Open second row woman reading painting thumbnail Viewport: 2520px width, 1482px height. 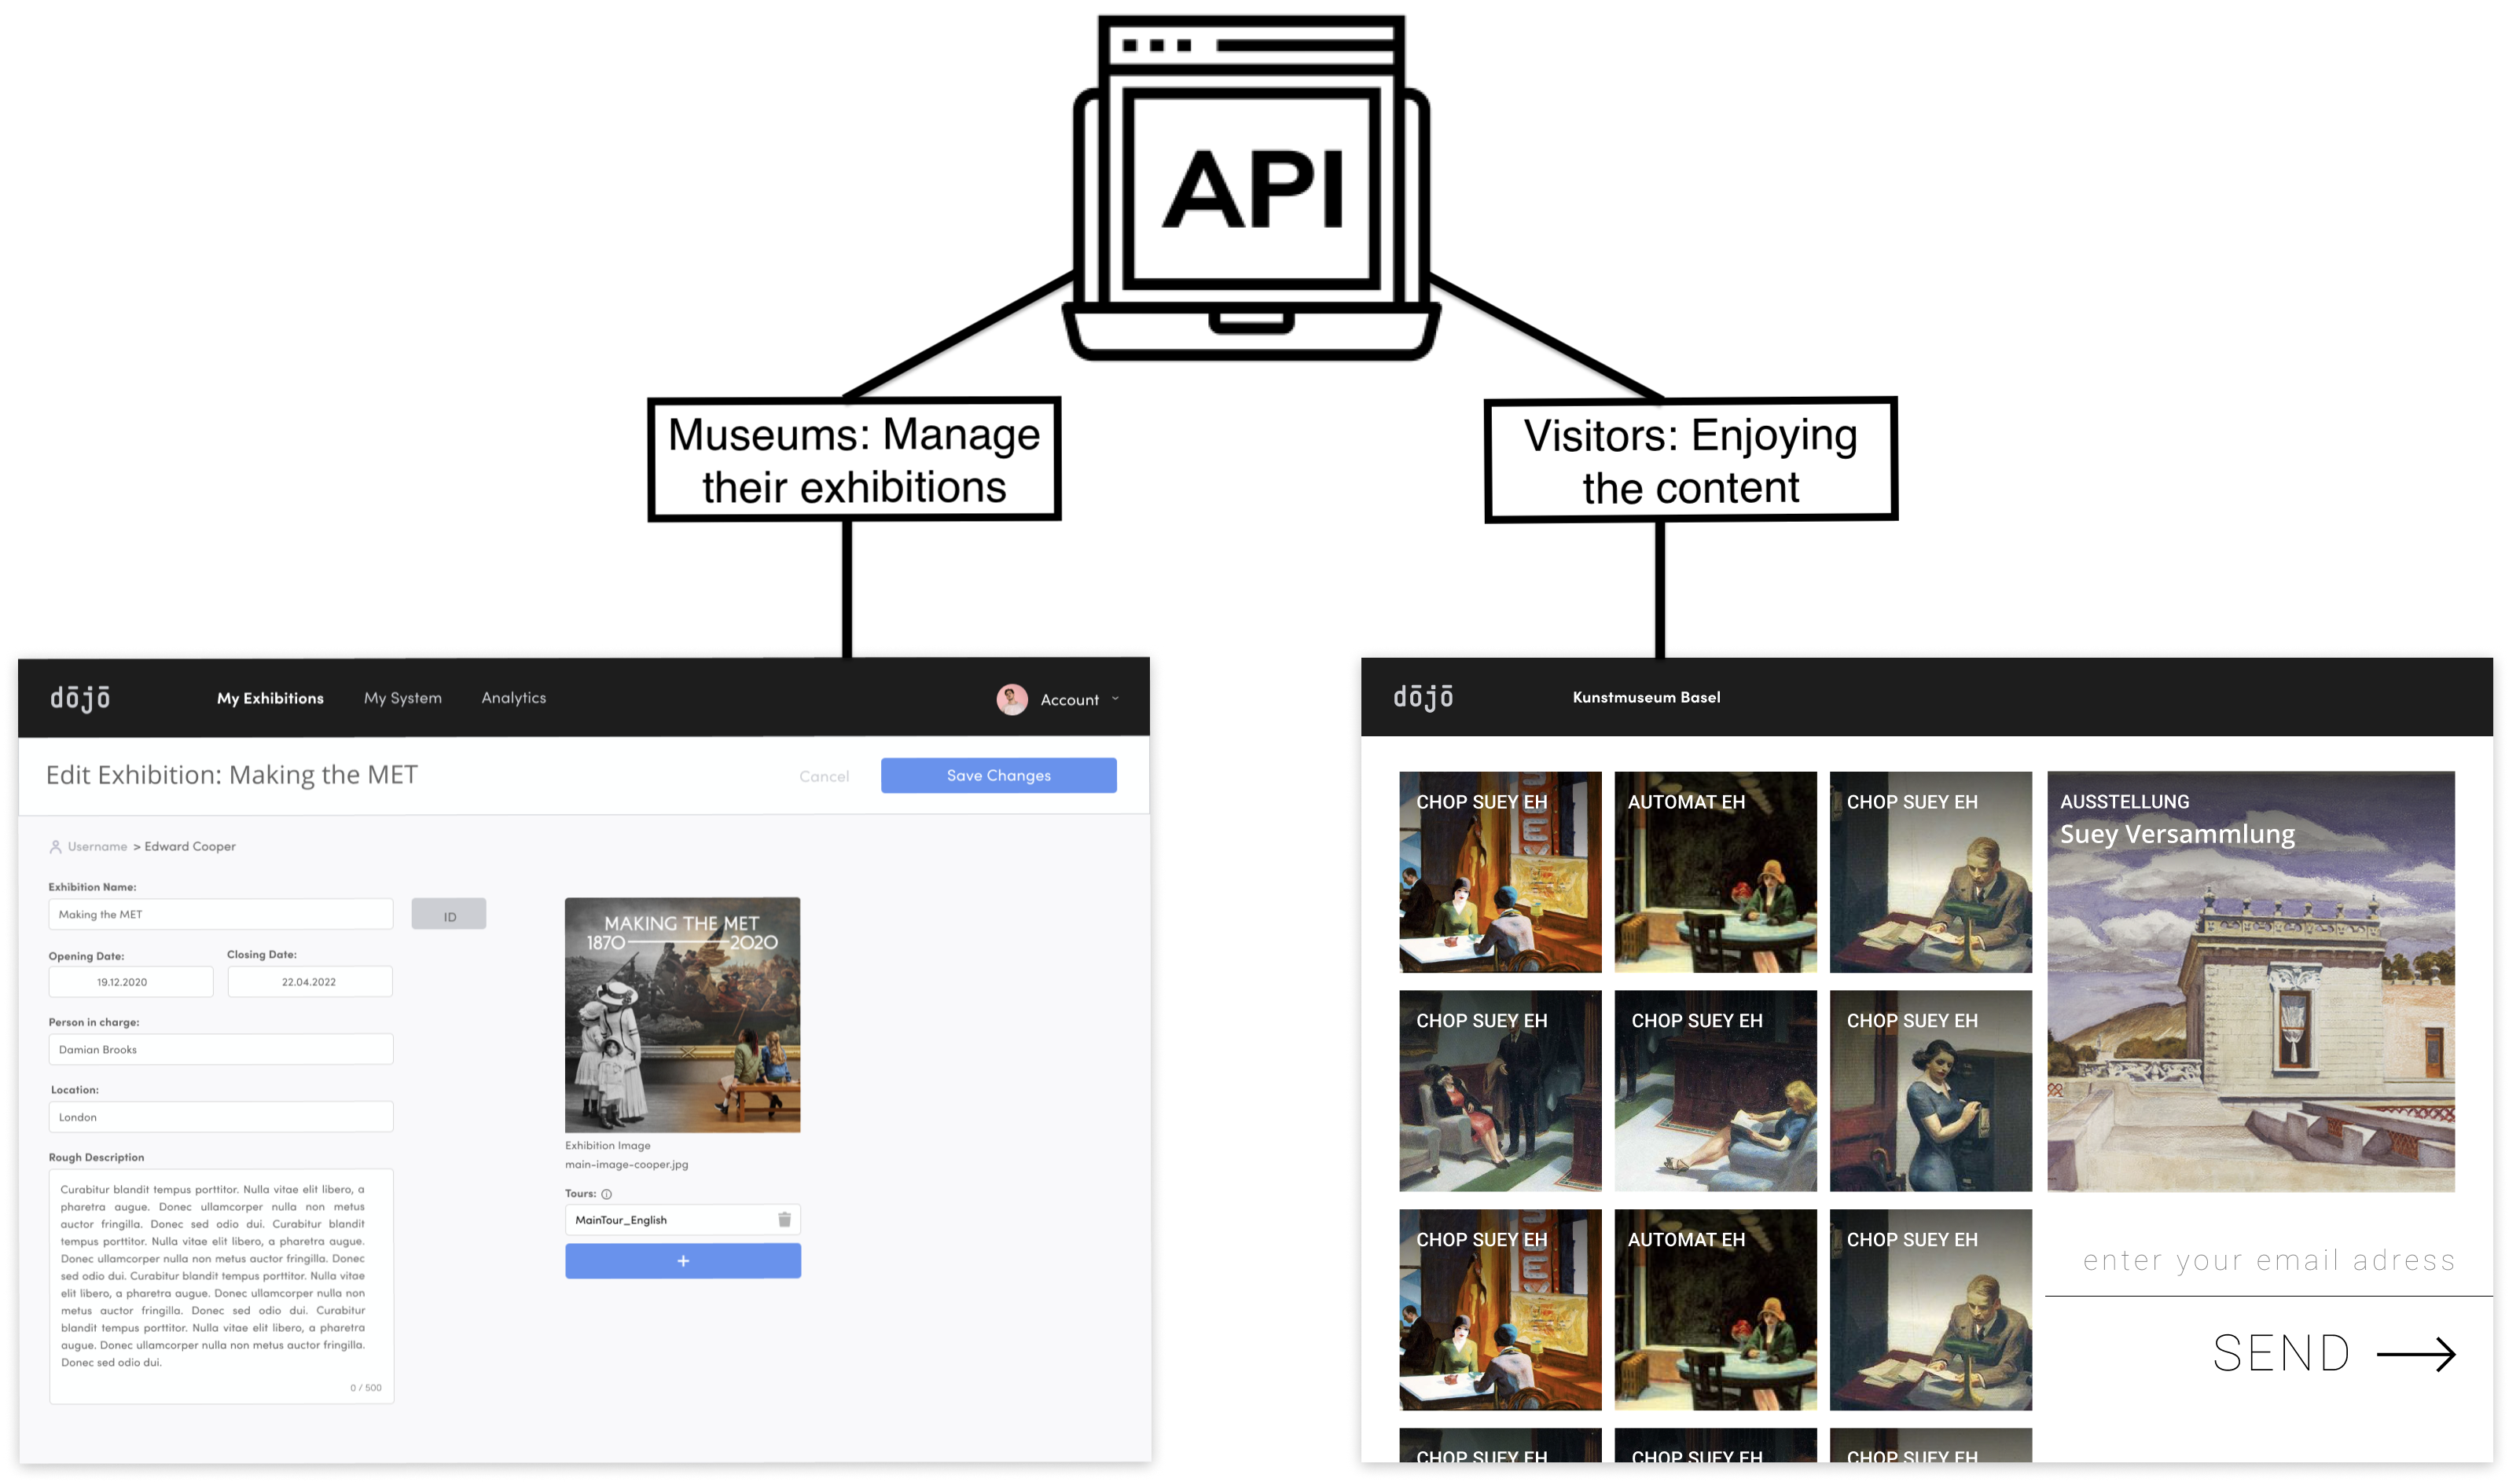tap(1715, 1090)
